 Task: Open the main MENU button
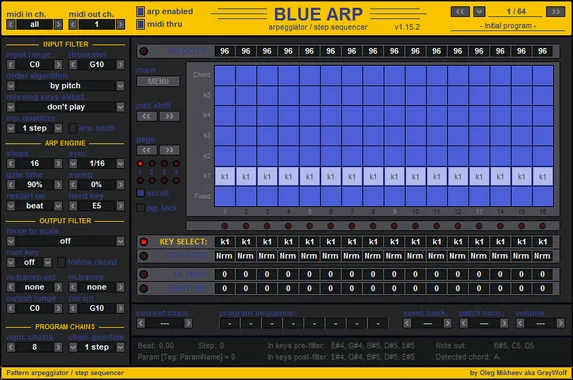pos(158,81)
